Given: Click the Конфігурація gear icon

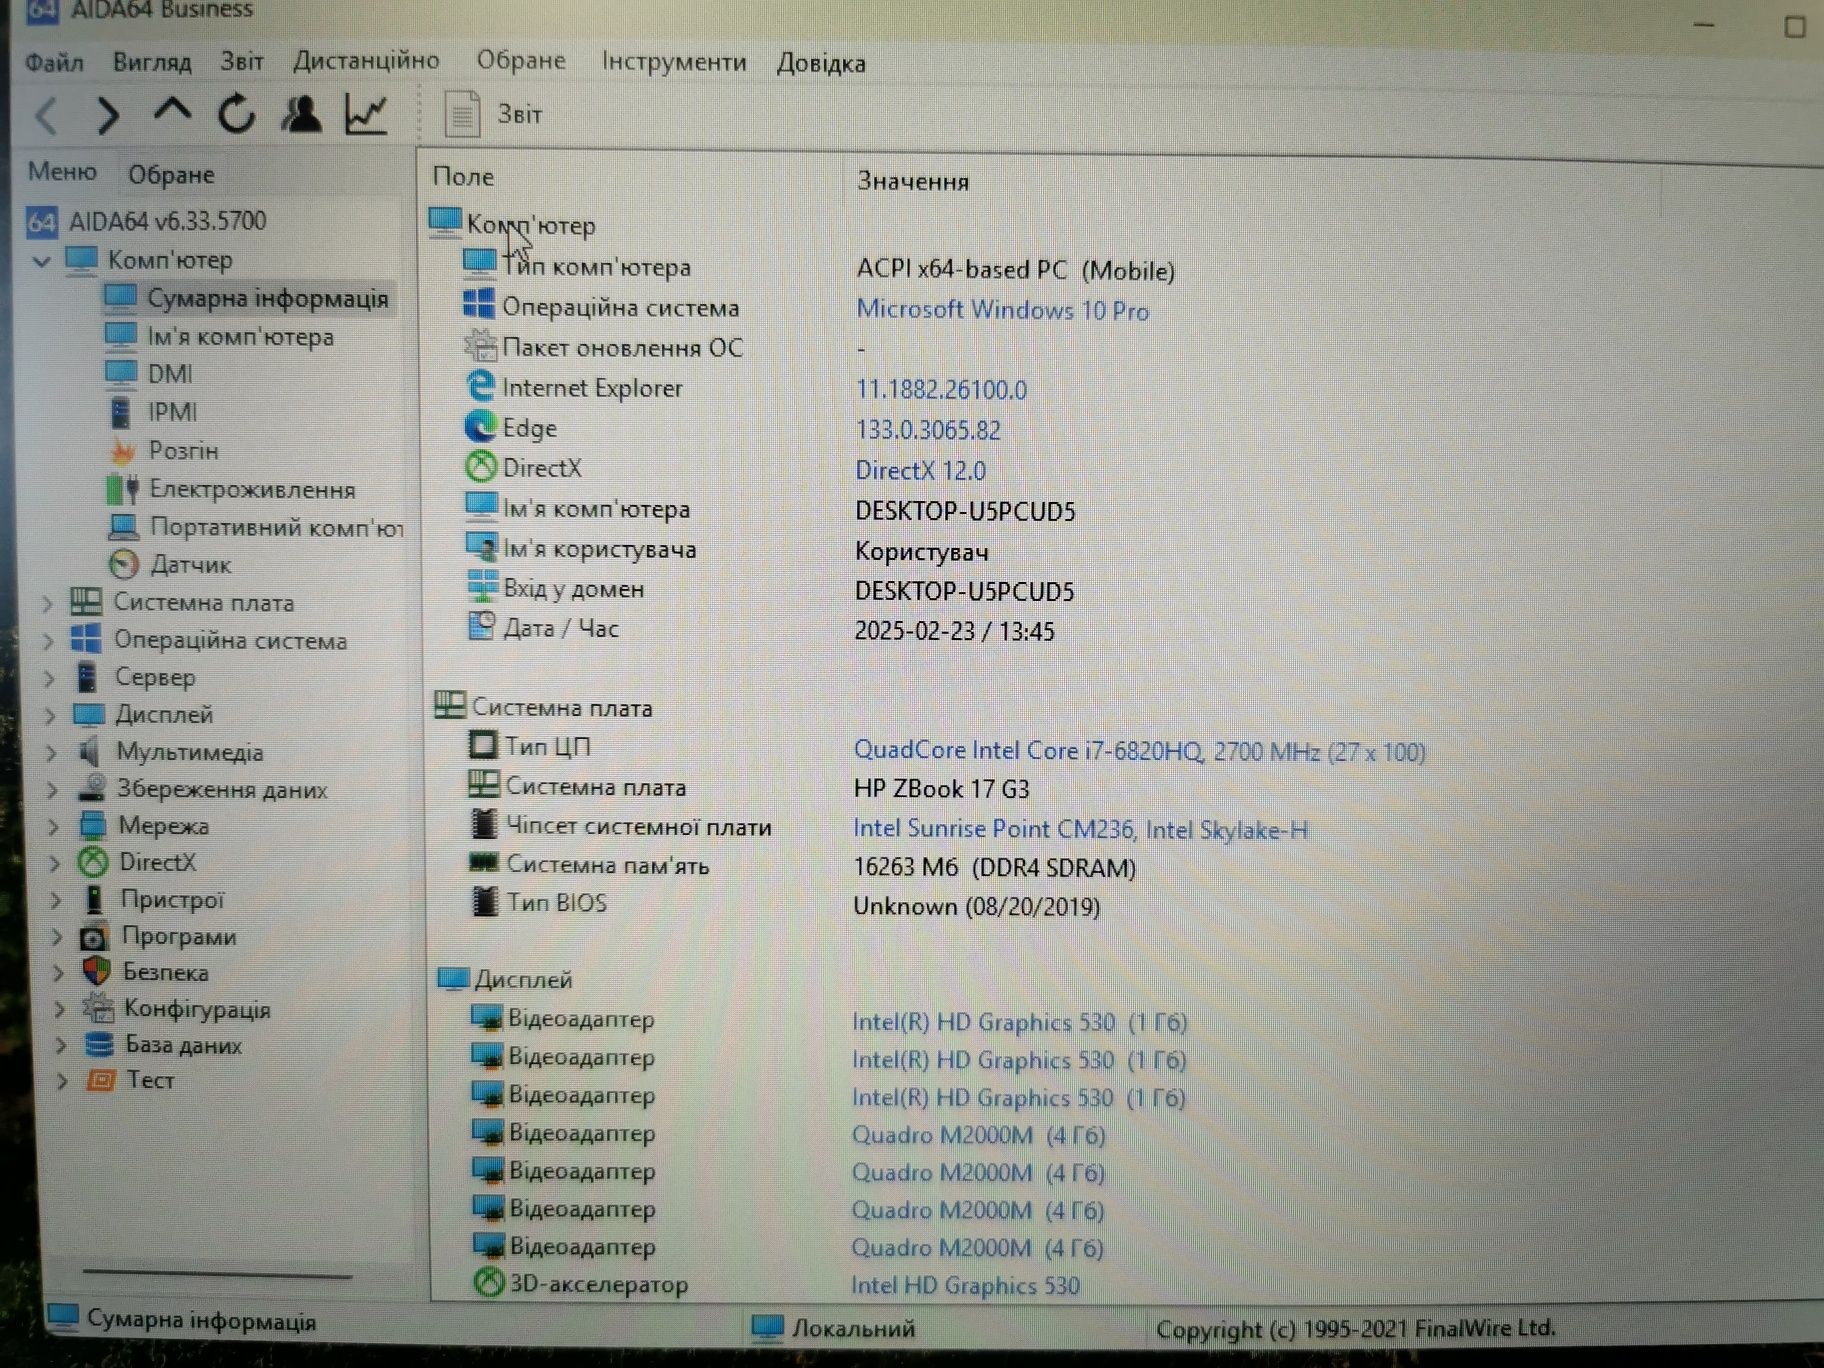Looking at the screenshot, I should coord(98,1008).
